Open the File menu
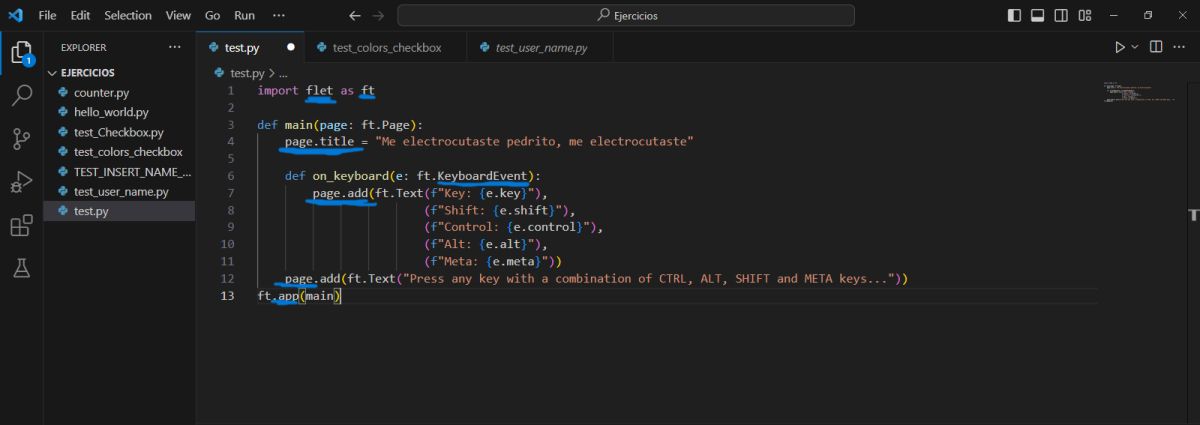The width and height of the screenshot is (1200, 425). [47, 16]
